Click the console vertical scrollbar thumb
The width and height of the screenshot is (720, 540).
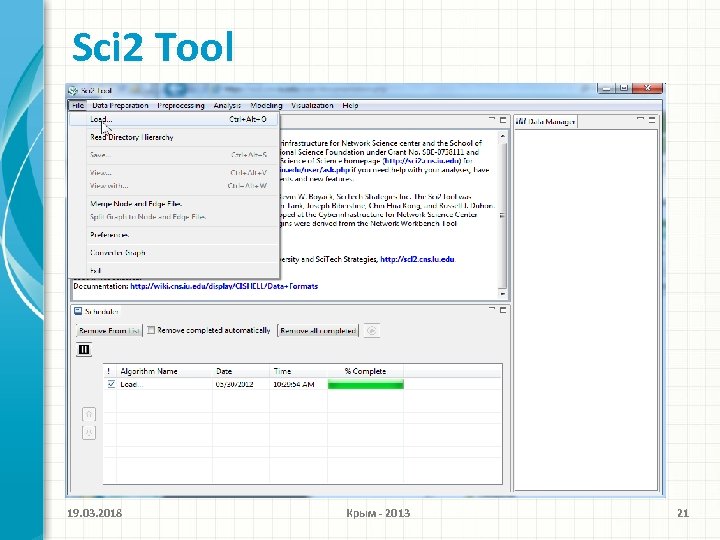point(503,215)
